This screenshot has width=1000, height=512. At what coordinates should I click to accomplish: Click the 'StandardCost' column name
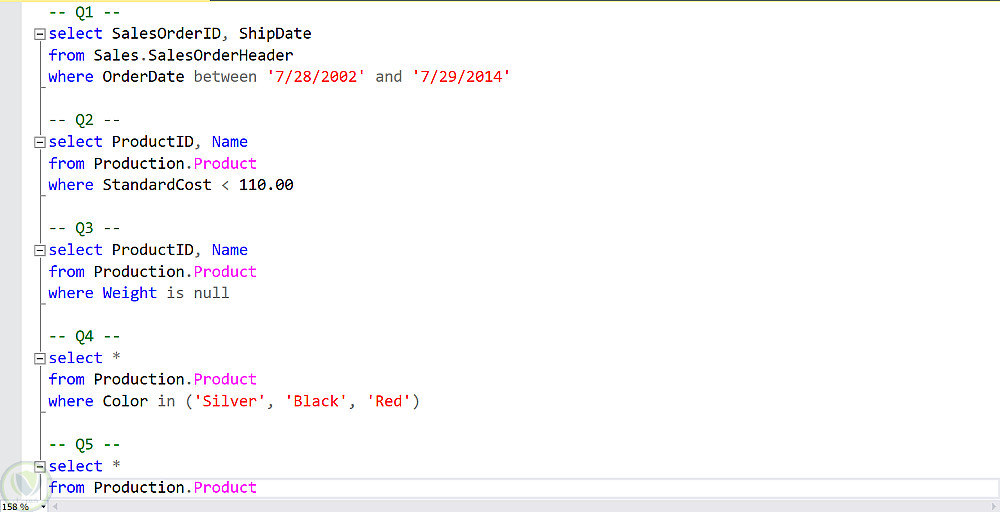(x=157, y=185)
